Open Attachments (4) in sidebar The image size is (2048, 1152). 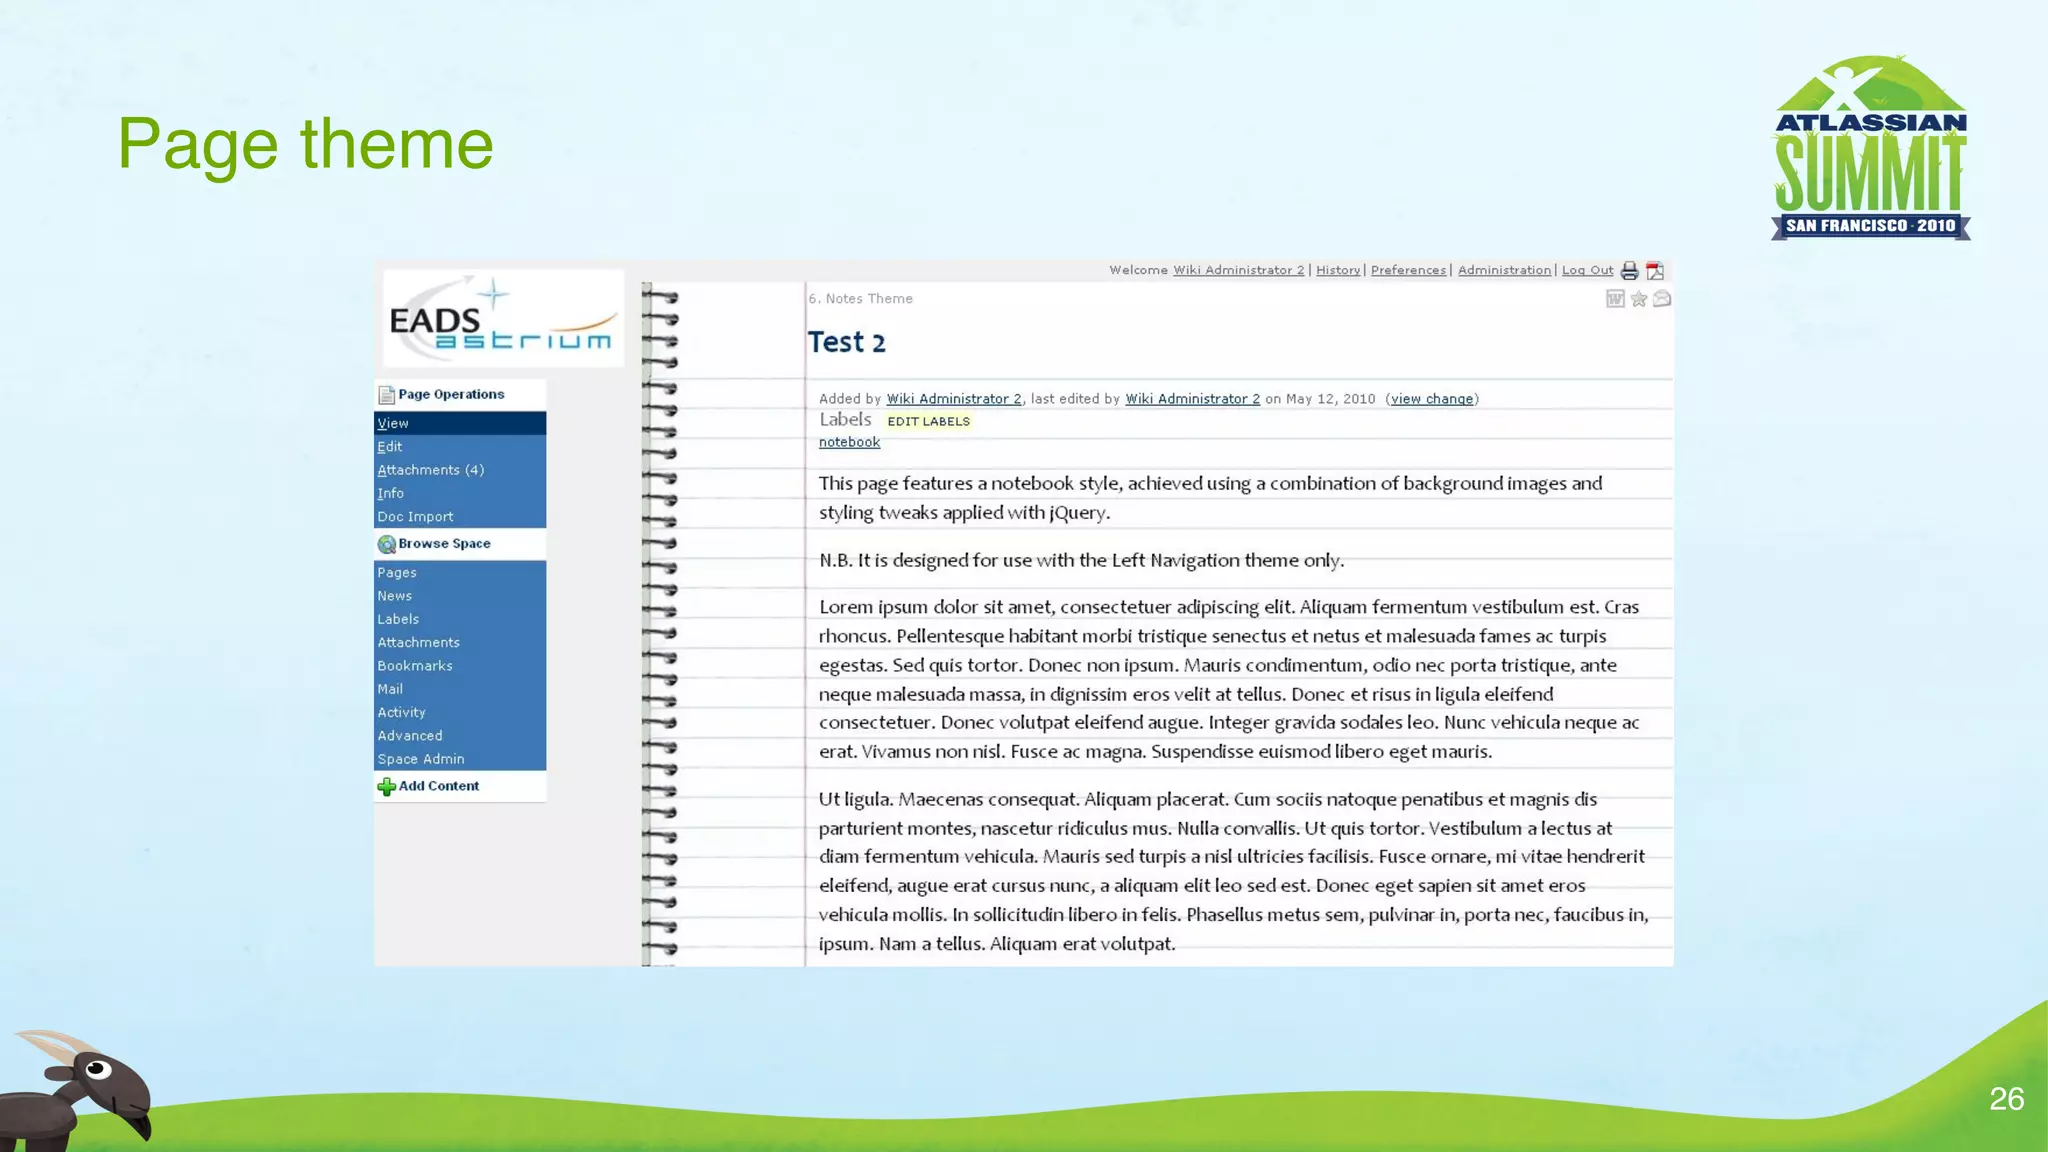click(x=430, y=470)
